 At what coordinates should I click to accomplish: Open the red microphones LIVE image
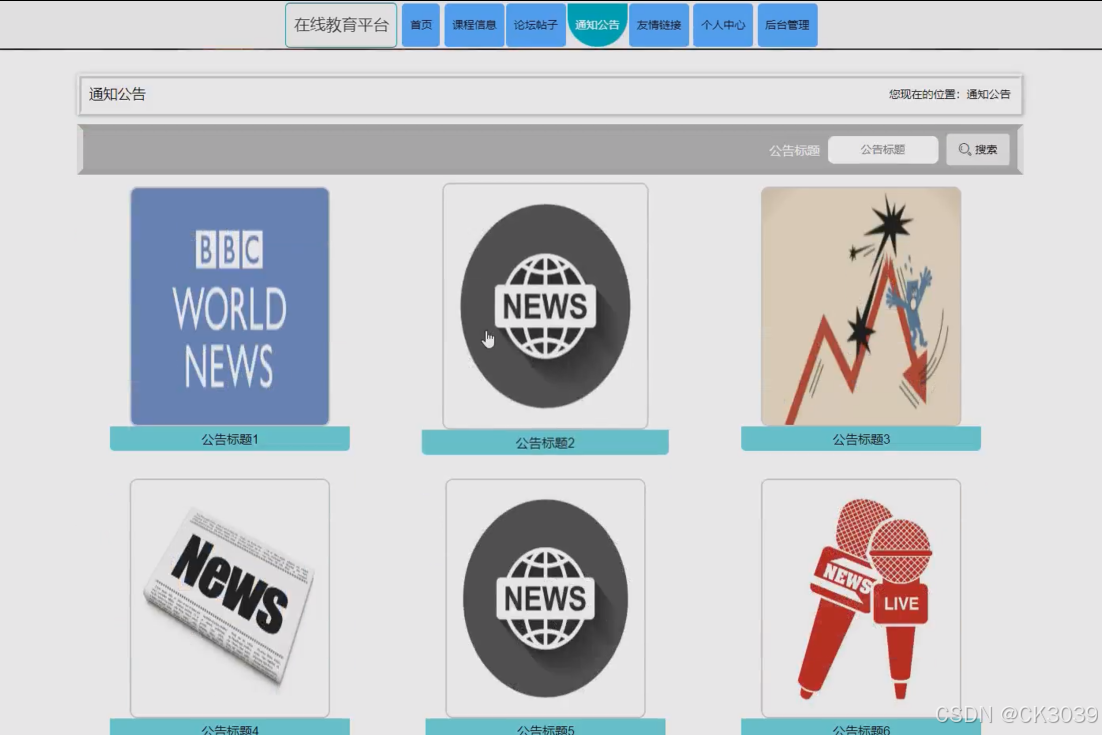pyautogui.click(x=861, y=598)
